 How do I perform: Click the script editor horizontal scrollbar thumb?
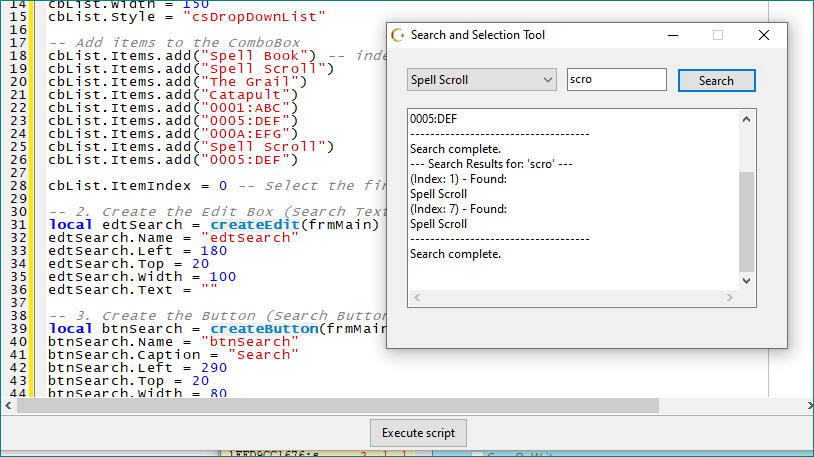coord(340,406)
